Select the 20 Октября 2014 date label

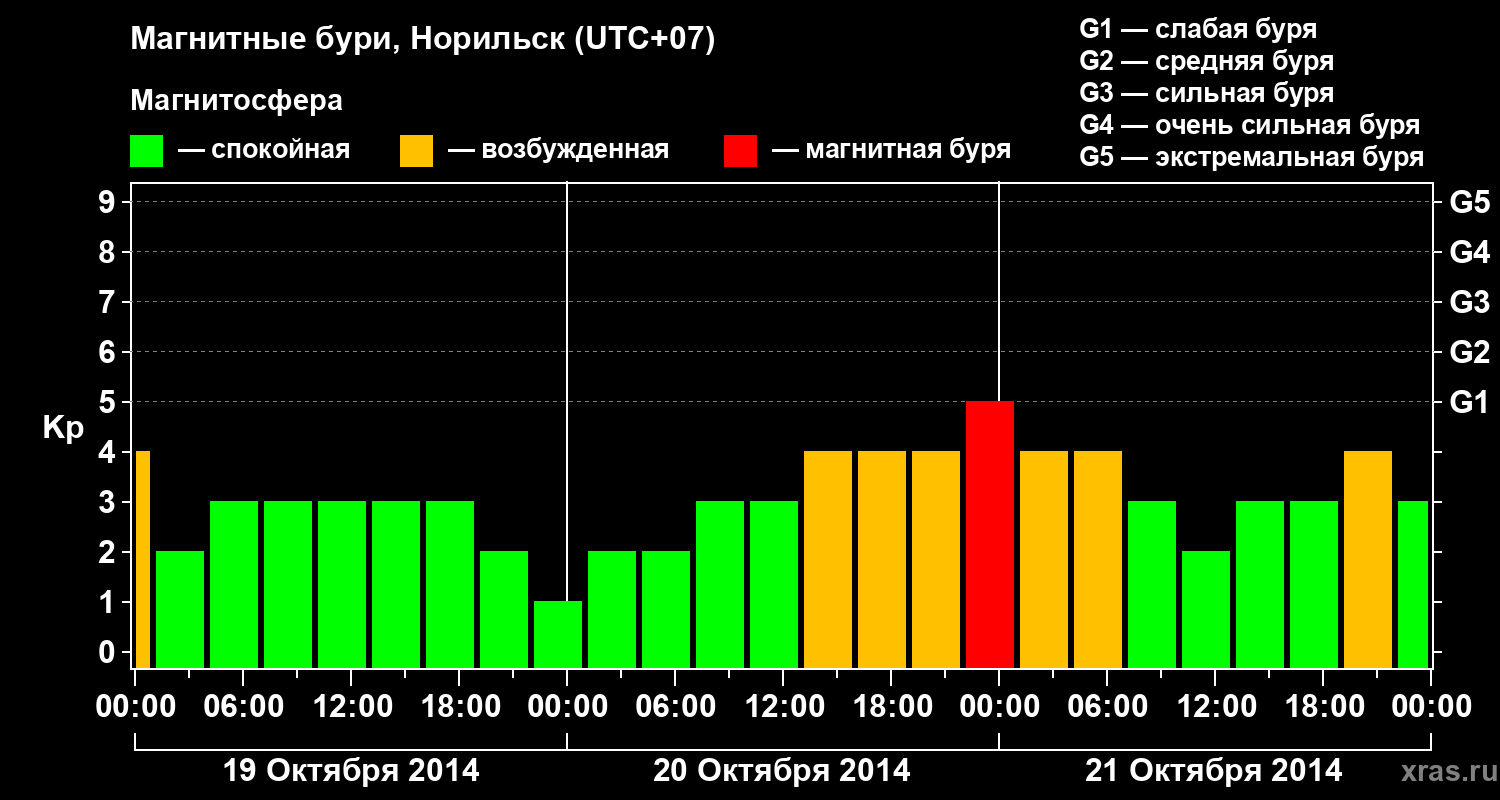(782, 771)
